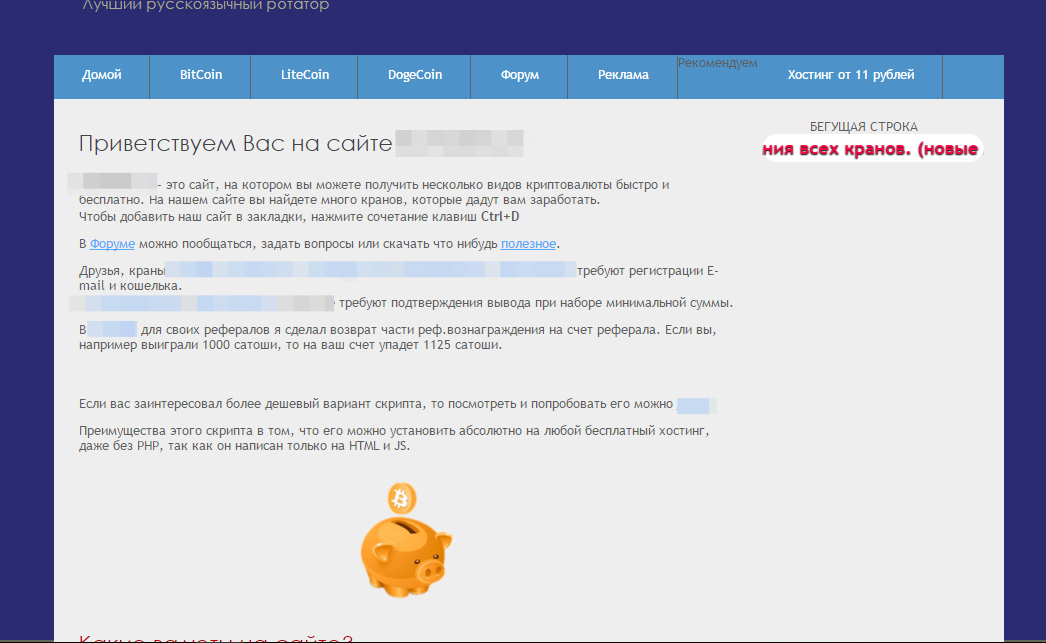1046x643 pixels.
Task: Open Форум in the navigation bar
Action: pyautogui.click(x=519, y=75)
